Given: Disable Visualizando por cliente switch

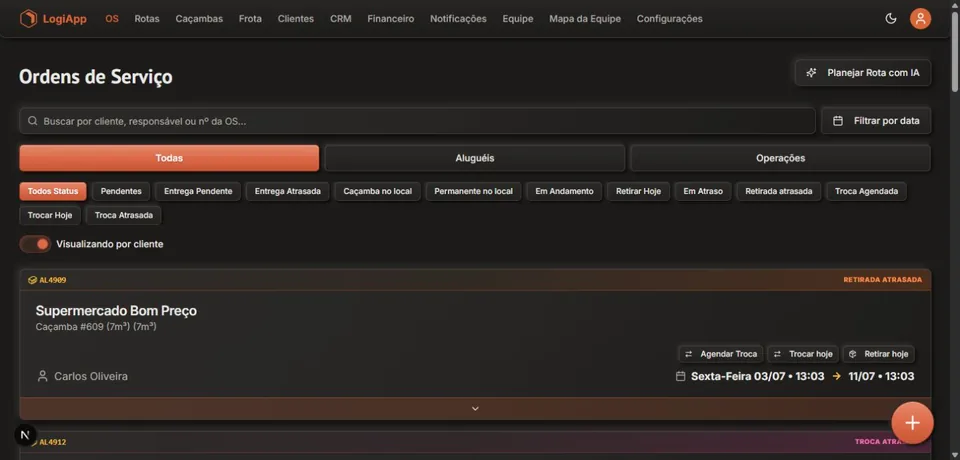Looking at the screenshot, I should click(35, 244).
